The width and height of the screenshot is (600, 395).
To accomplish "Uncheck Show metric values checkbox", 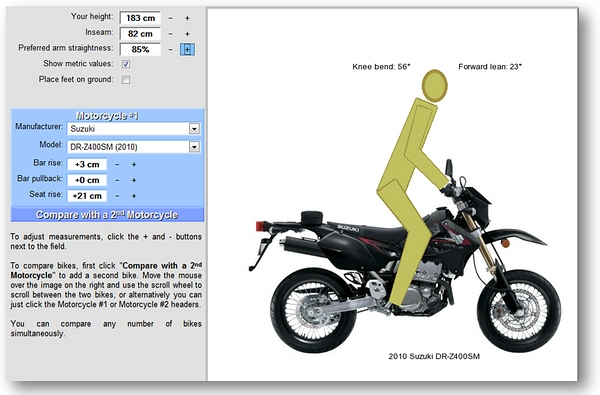I will tap(126, 64).
